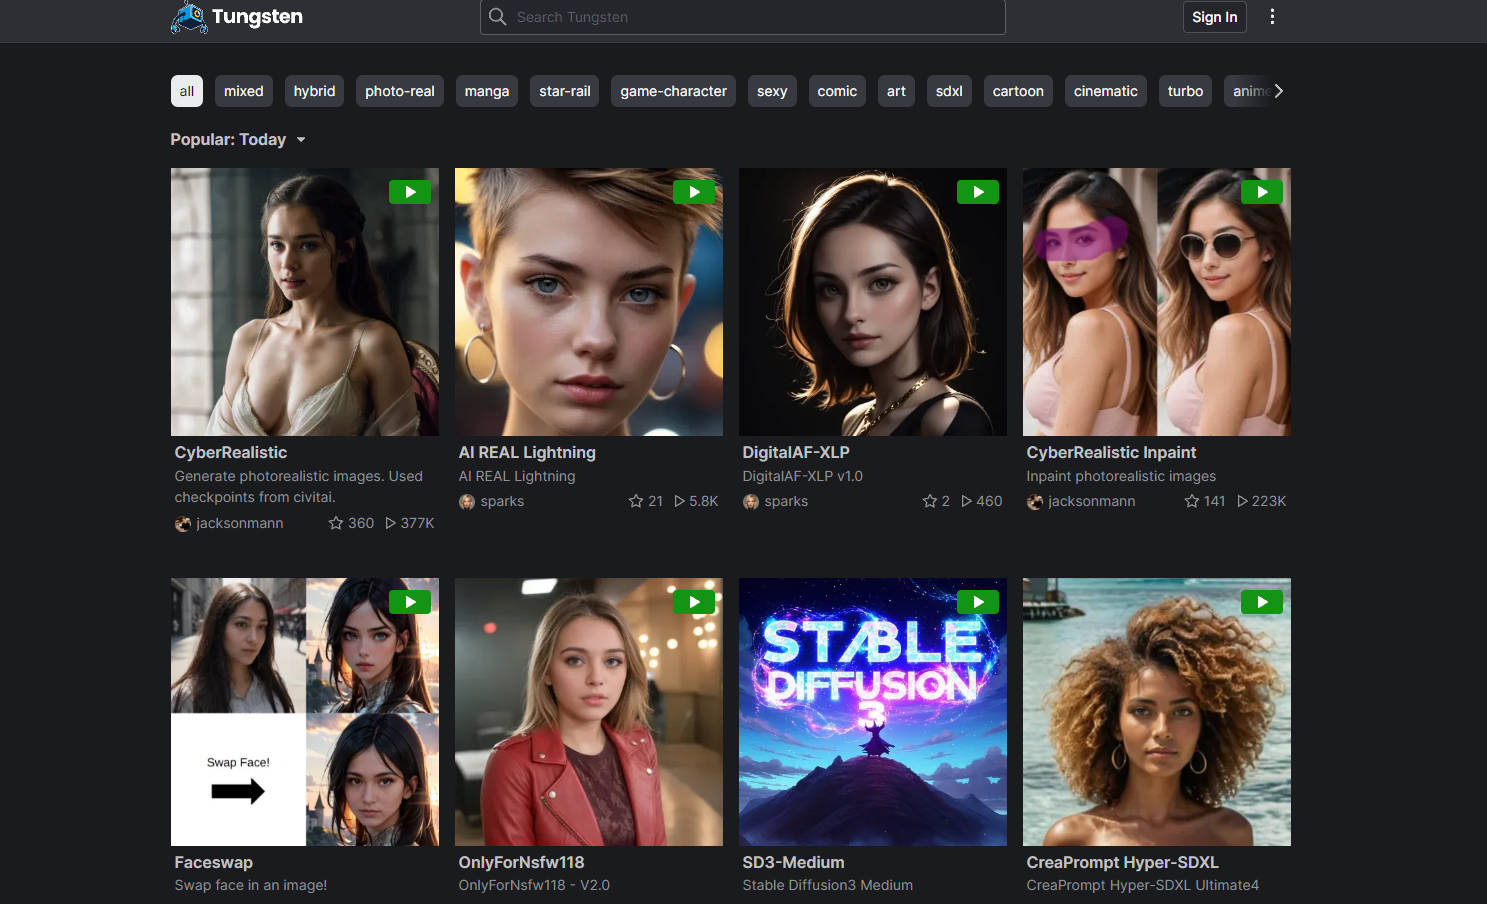1487x904 pixels.
Task: Click jacksonmann avatar under CyberRealistic
Action: coord(183,523)
